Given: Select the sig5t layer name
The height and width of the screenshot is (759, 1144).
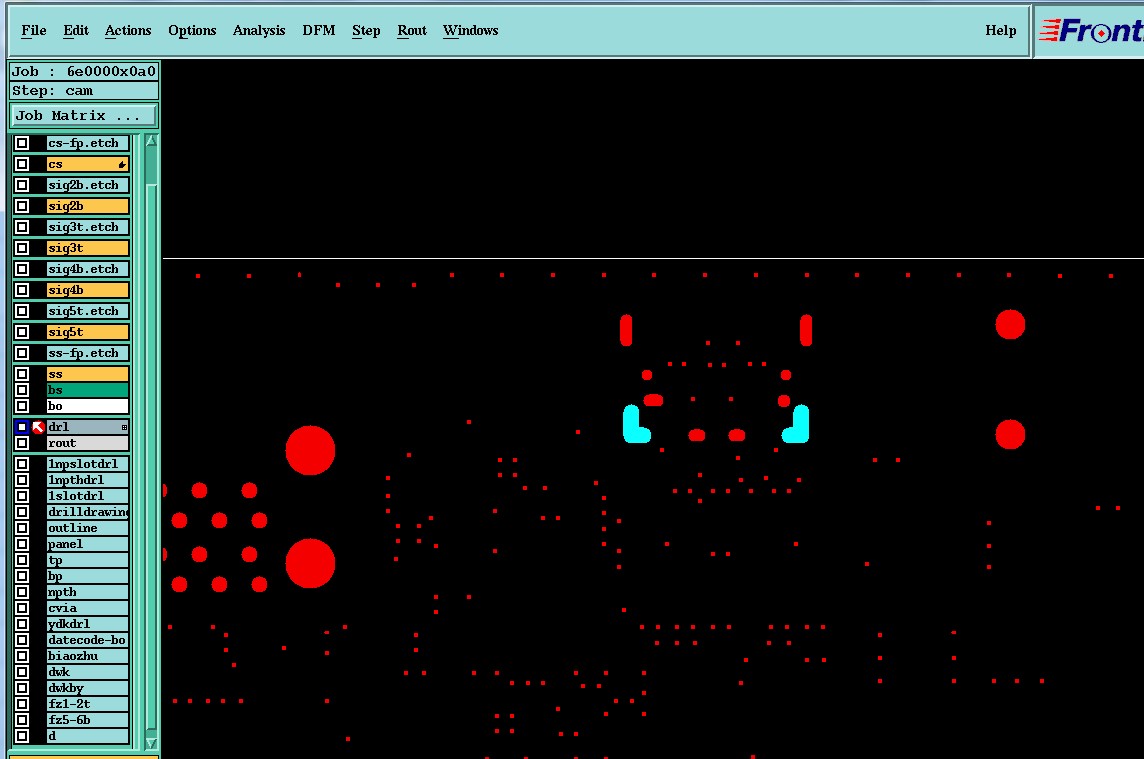Looking at the screenshot, I should 88,332.
